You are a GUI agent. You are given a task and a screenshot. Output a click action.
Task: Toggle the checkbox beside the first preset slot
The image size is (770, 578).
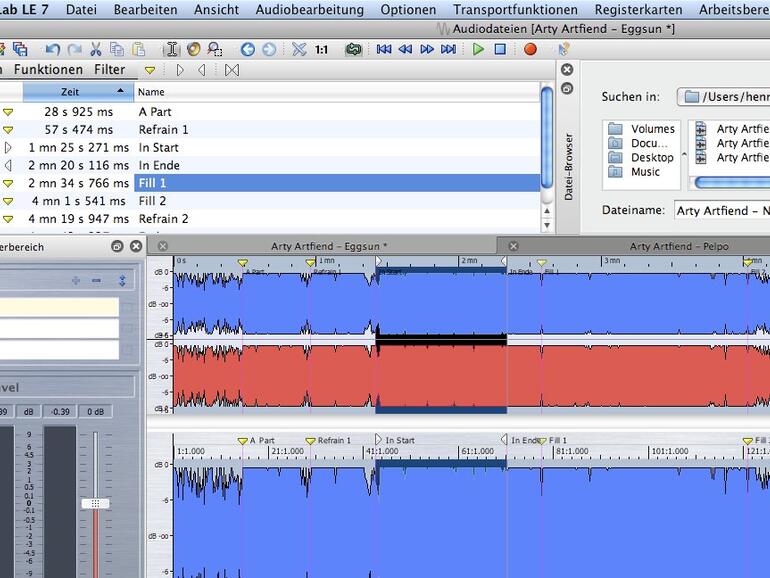coord(127,308)
